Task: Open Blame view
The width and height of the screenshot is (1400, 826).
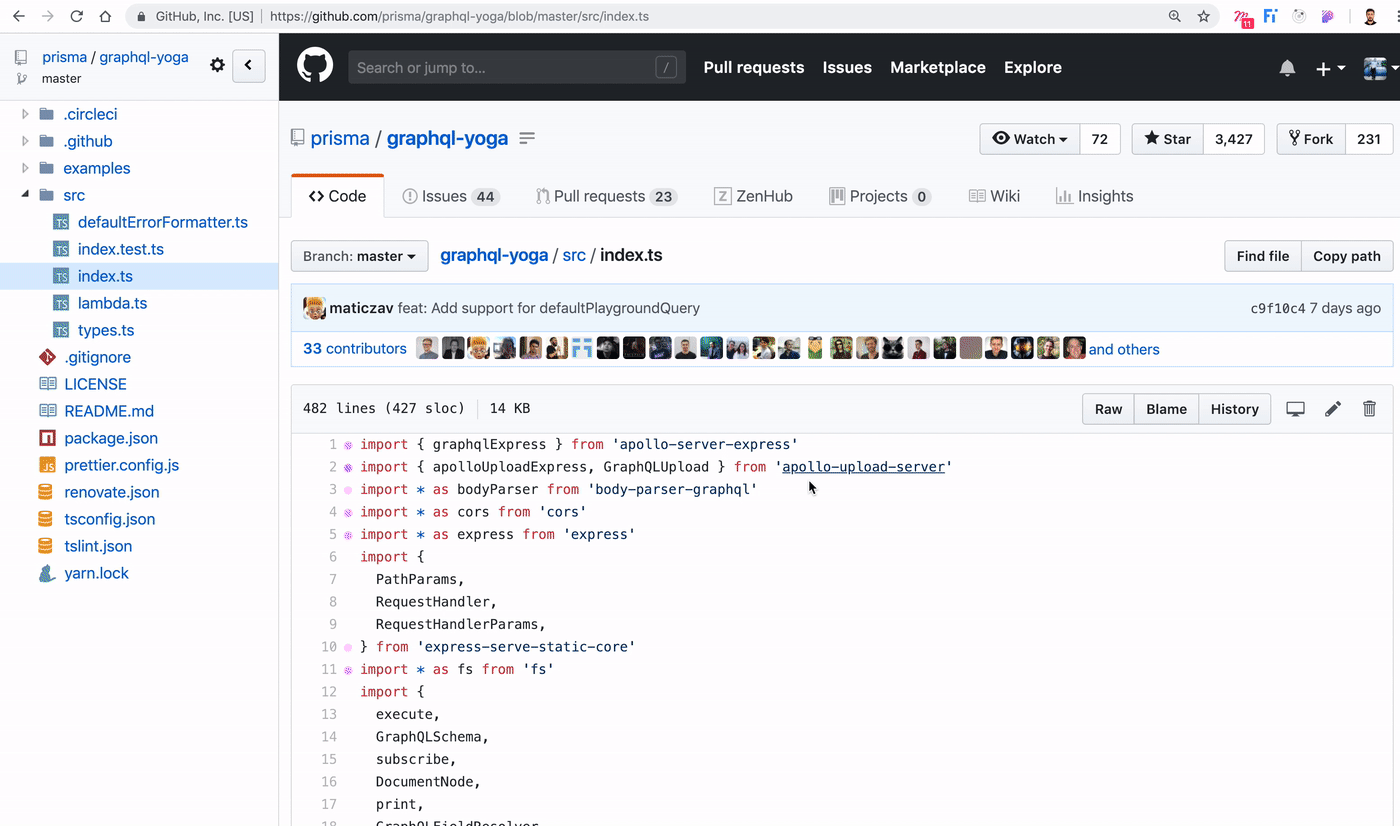Action: tap(1166, 409)
